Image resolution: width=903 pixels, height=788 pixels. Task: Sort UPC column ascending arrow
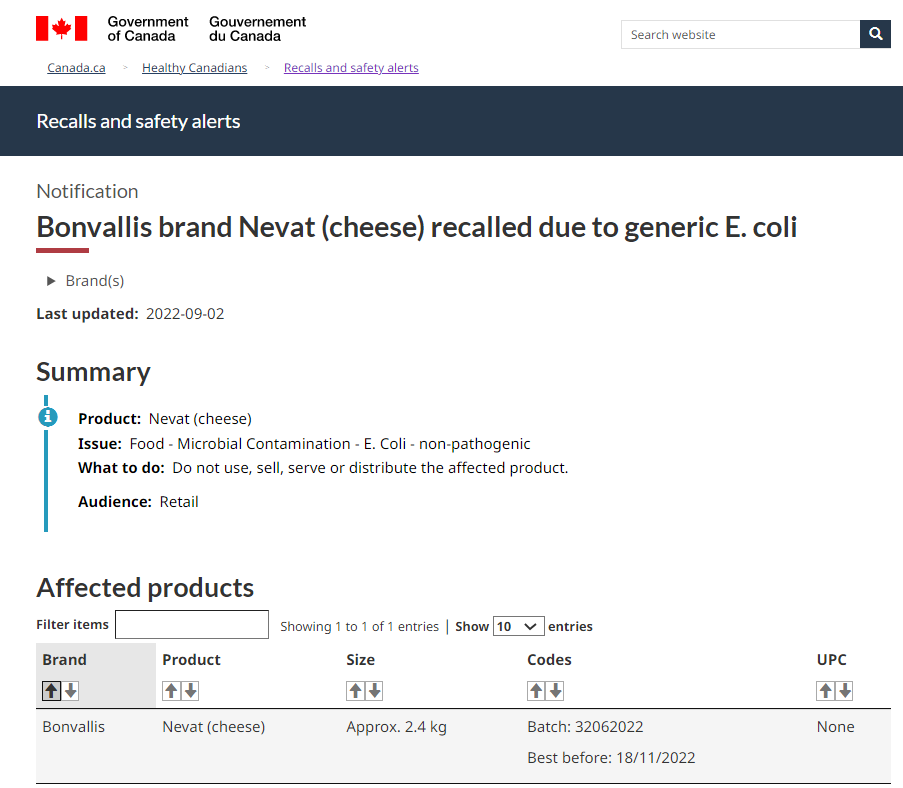825,690
